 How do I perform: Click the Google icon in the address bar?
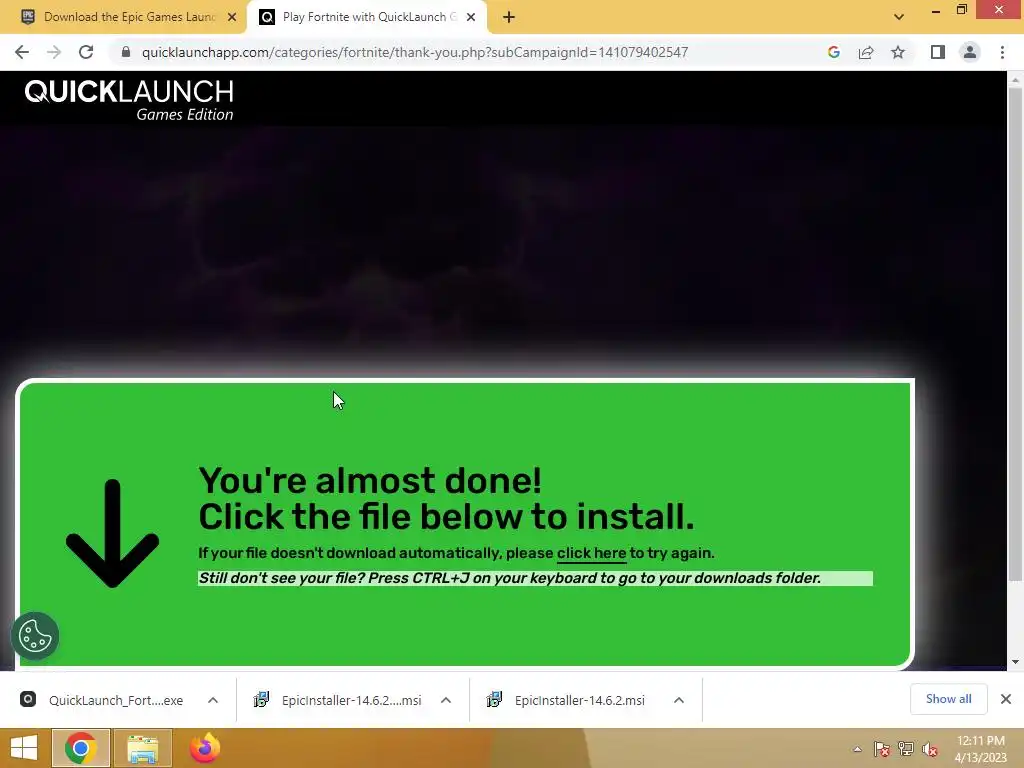tap(833, 52)
